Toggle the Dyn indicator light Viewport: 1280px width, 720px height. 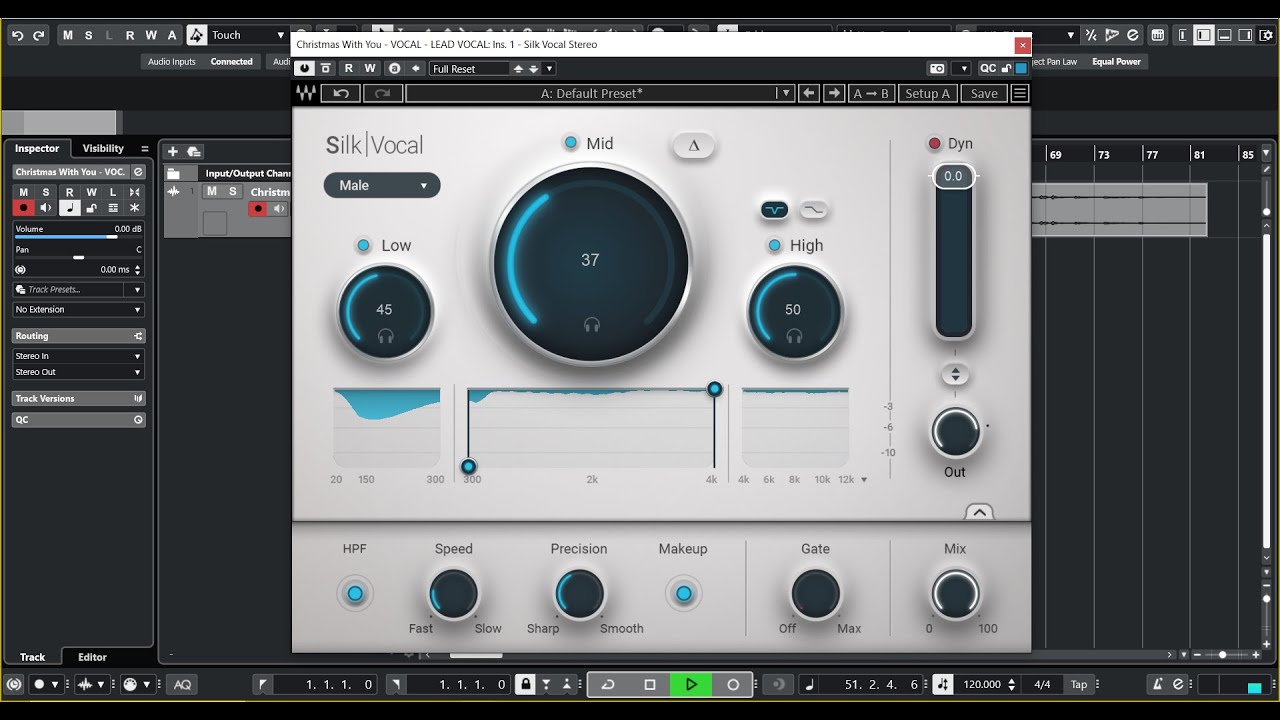(935, 144)
